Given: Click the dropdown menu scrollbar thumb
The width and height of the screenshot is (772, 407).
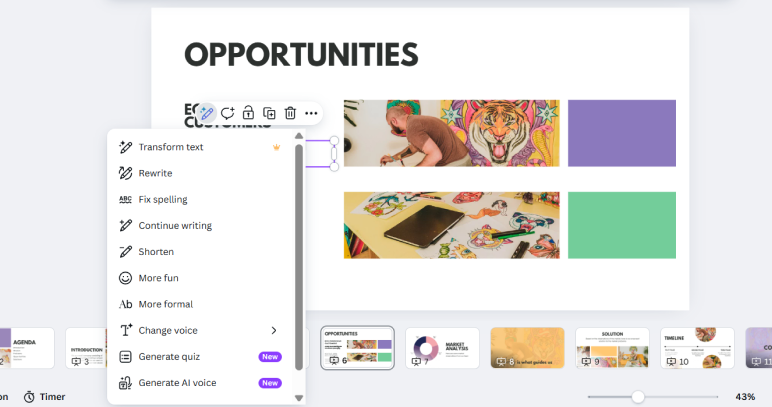Looking at the screenshot, I should pyautogui.click(x=299, y=257).
